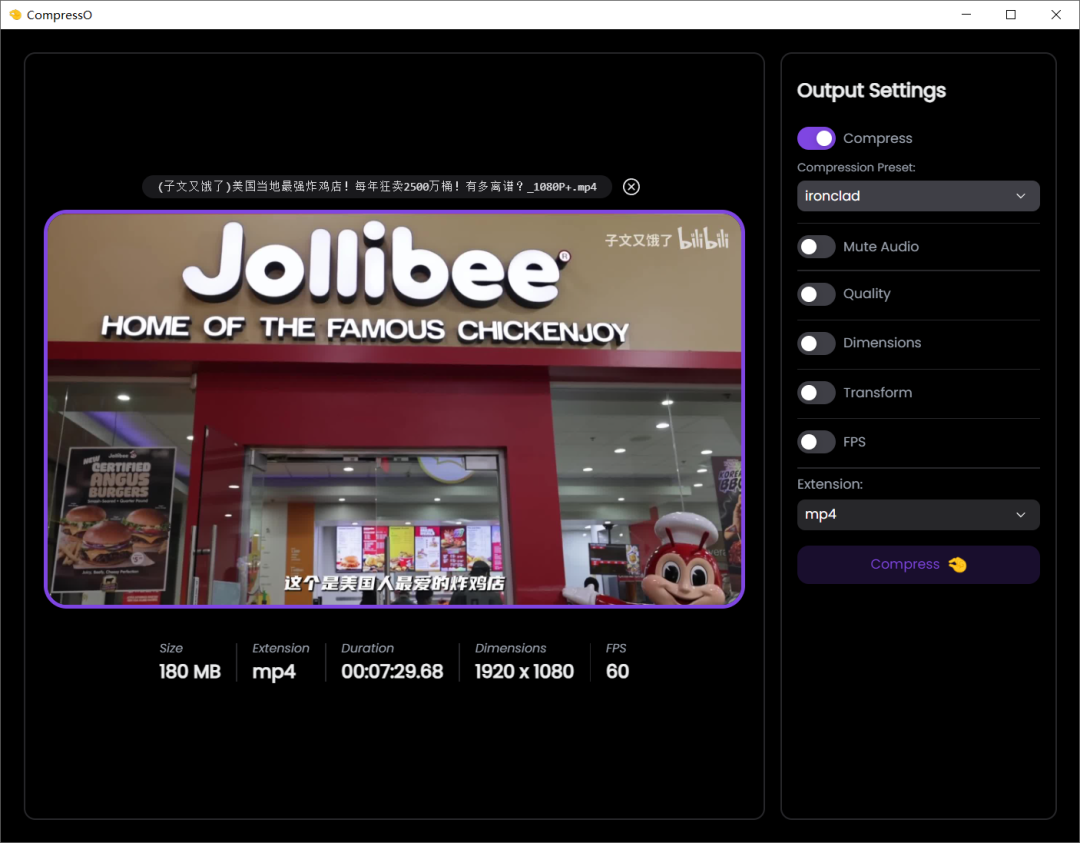
Task: Toggle the Compress switch off
Action: 816,138
